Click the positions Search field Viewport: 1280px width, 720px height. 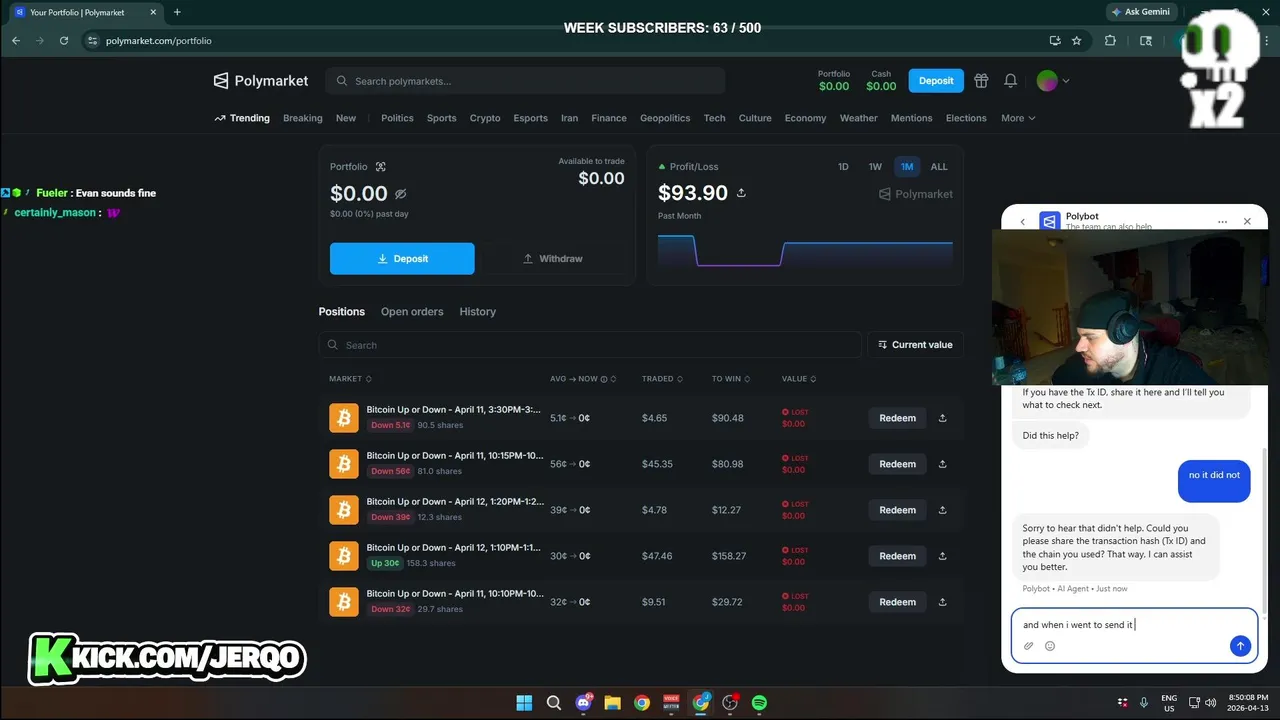click(x=590, y=345)
